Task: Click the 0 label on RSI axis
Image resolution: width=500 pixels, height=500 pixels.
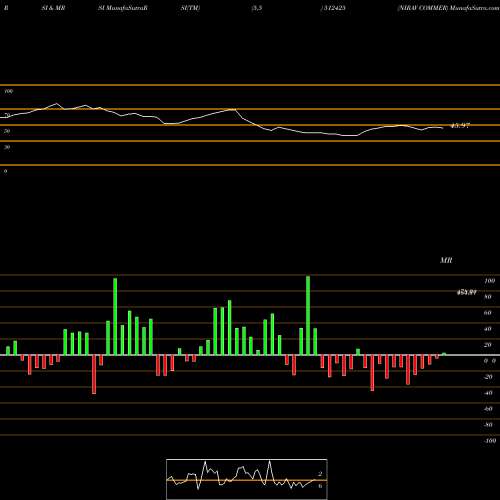Action: (5, 171)
